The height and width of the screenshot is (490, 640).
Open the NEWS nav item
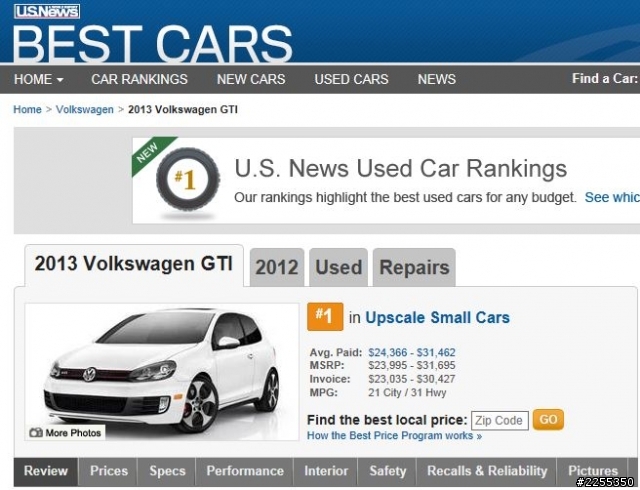click(437, 79)
